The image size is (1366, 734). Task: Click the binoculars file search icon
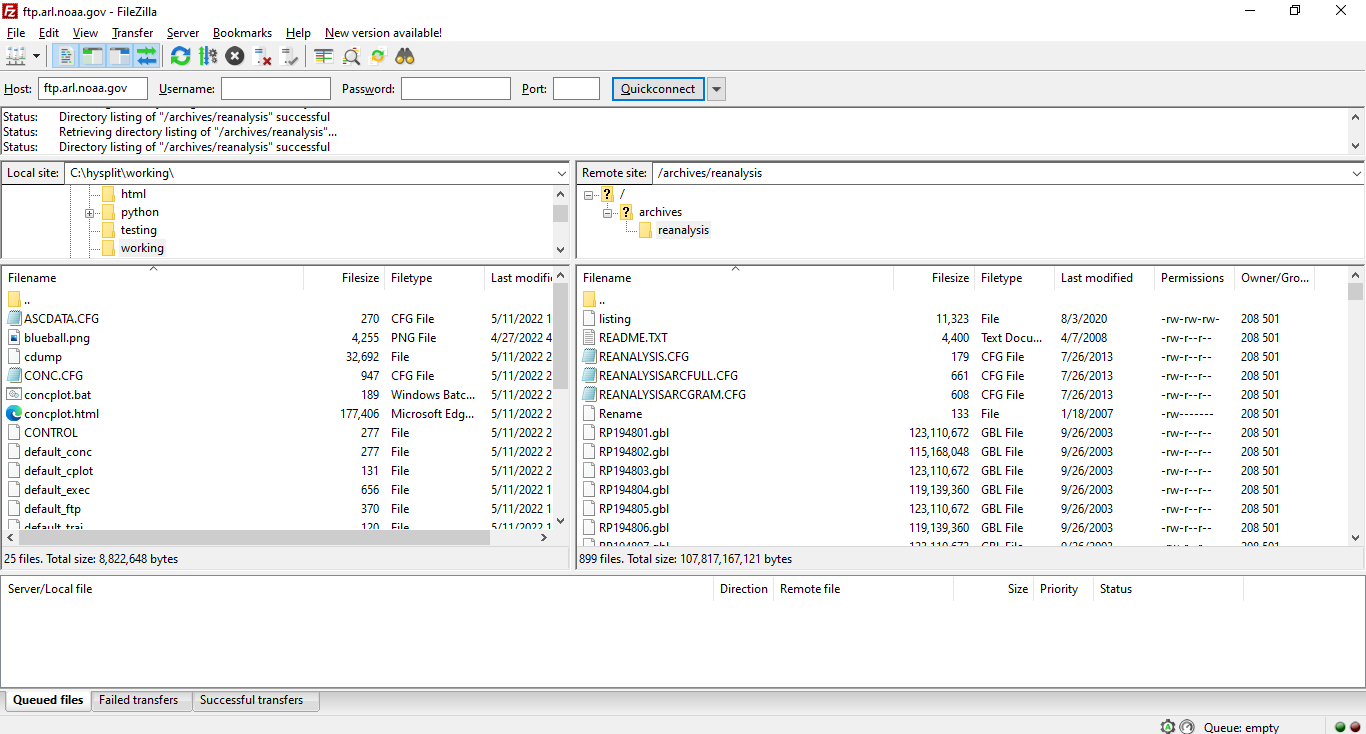pyautogui.click(x=405, y=56)
